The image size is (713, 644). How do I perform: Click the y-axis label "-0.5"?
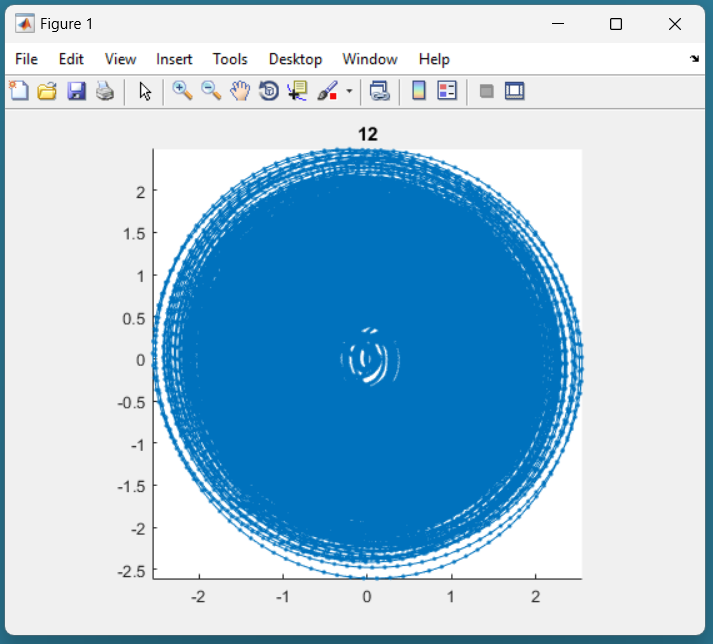[x=132, y=402]
